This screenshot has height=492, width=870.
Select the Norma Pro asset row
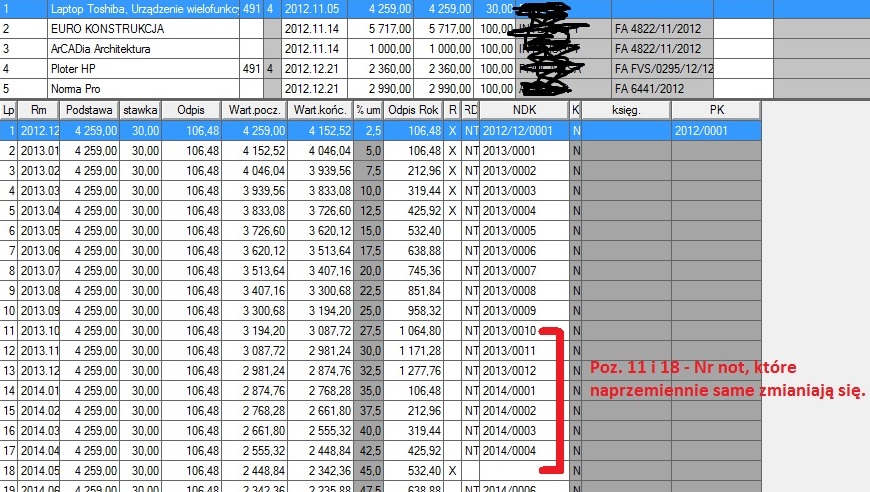140,88
